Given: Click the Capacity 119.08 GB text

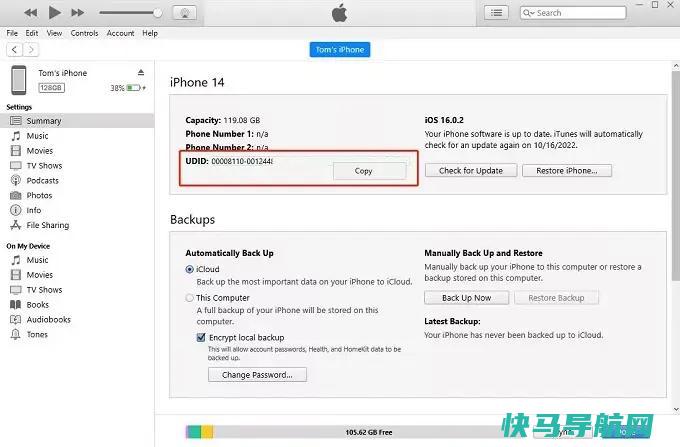Looking at the screenshot, I should click(x=223, y=120).
